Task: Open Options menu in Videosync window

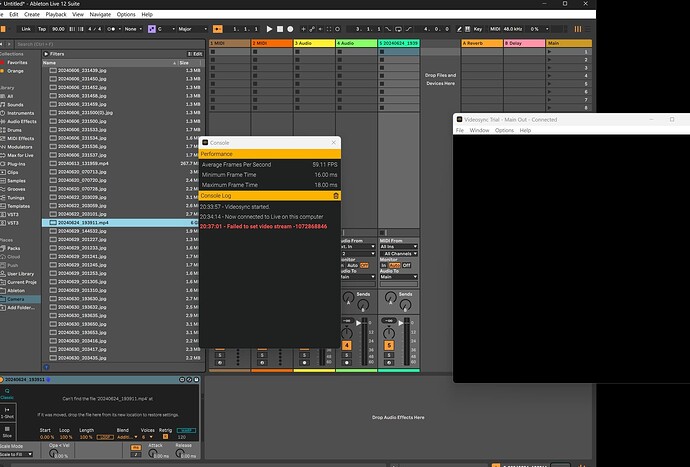Action: (x=504, y=130)
